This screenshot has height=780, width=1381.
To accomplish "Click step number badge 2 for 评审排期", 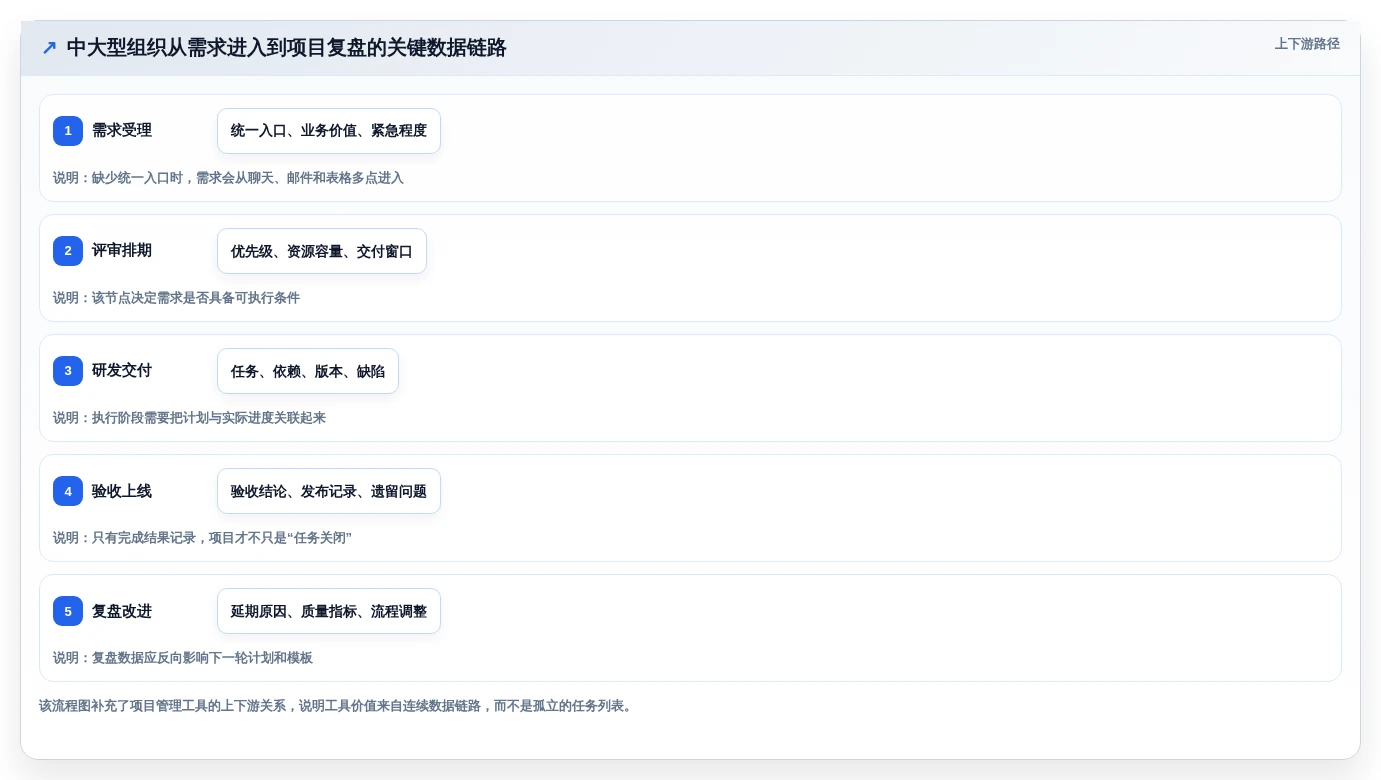I will (x=68, y=251).
